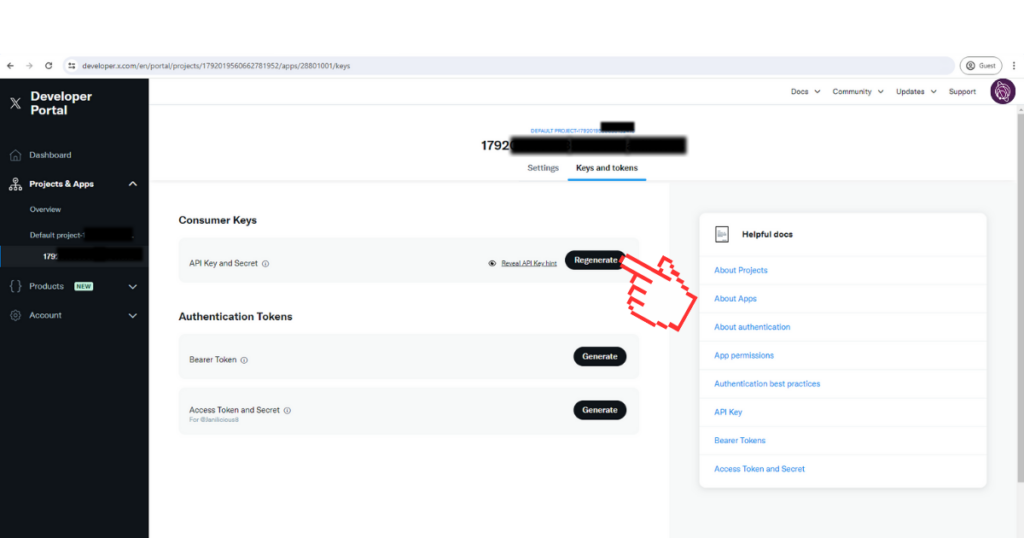Viewport: 1024px width, 538px height.
Task: Click the browser address bar
Action: [x=500, y=66]
